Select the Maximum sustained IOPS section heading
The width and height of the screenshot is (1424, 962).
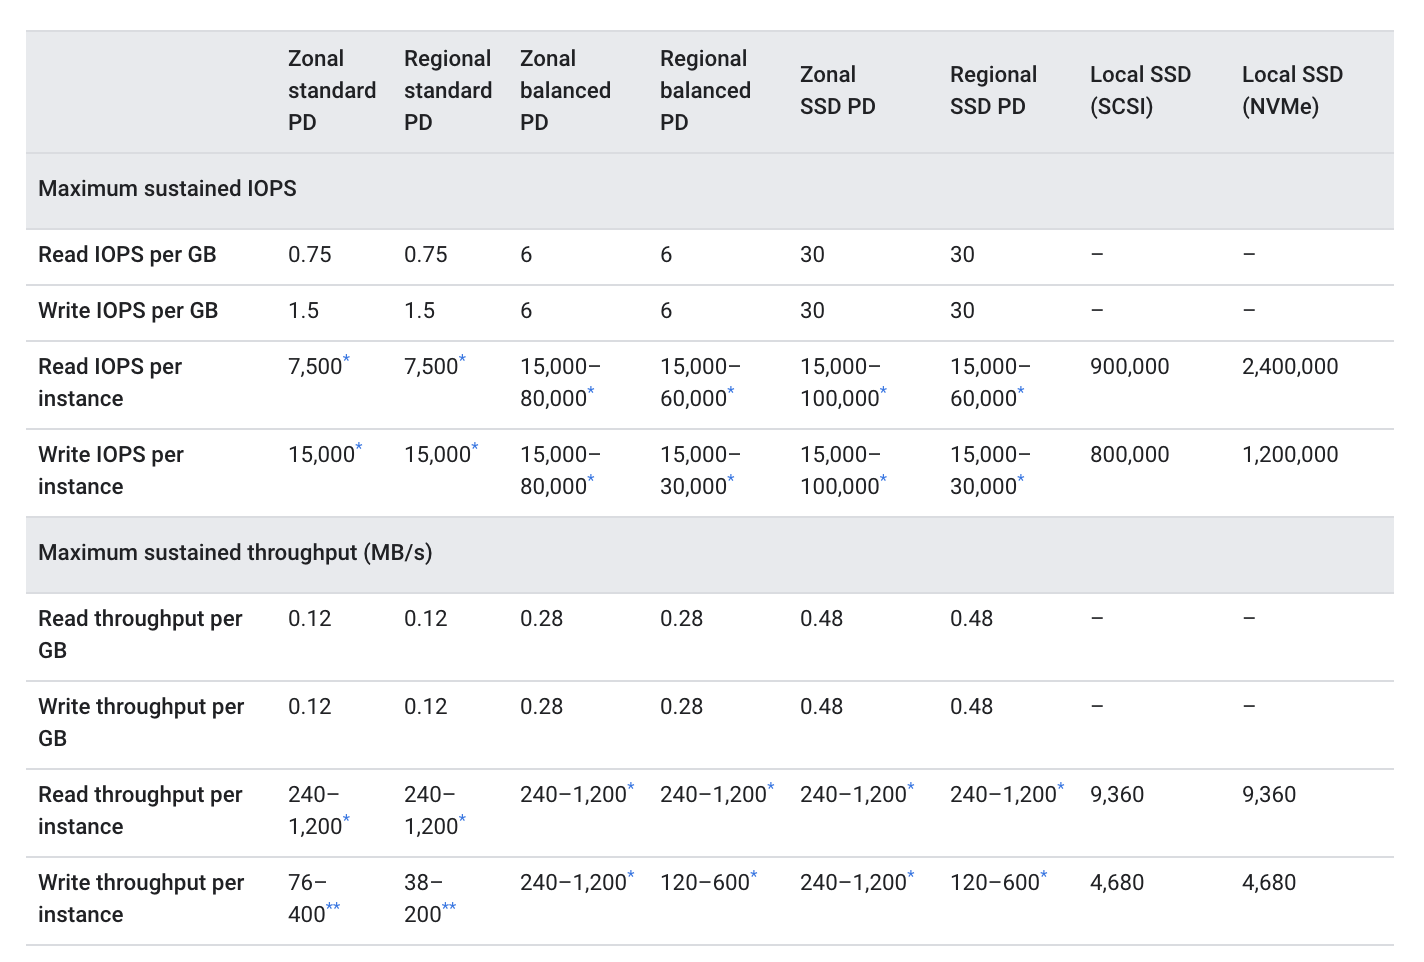pyautogui.click(x=167, y=188)
